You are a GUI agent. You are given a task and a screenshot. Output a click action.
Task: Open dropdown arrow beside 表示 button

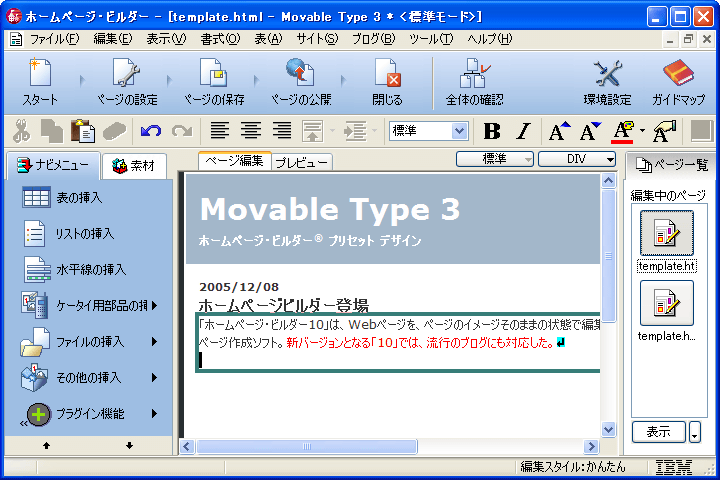coord(695,432)
